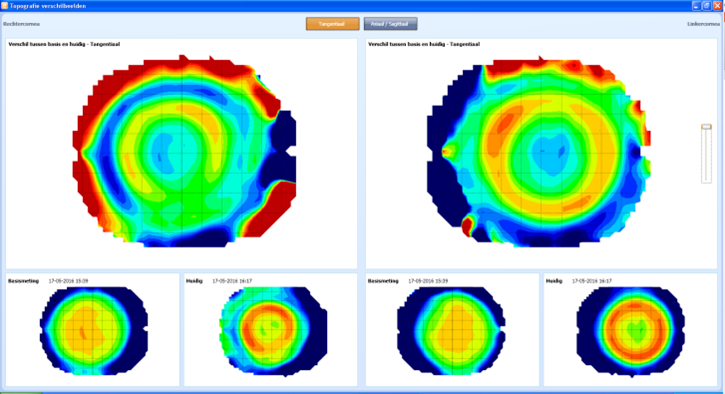This screenshot has width=725, height=394.
Task: Click the left cornea difference map title
Action: pyautogui.click(x=424, y=44)
